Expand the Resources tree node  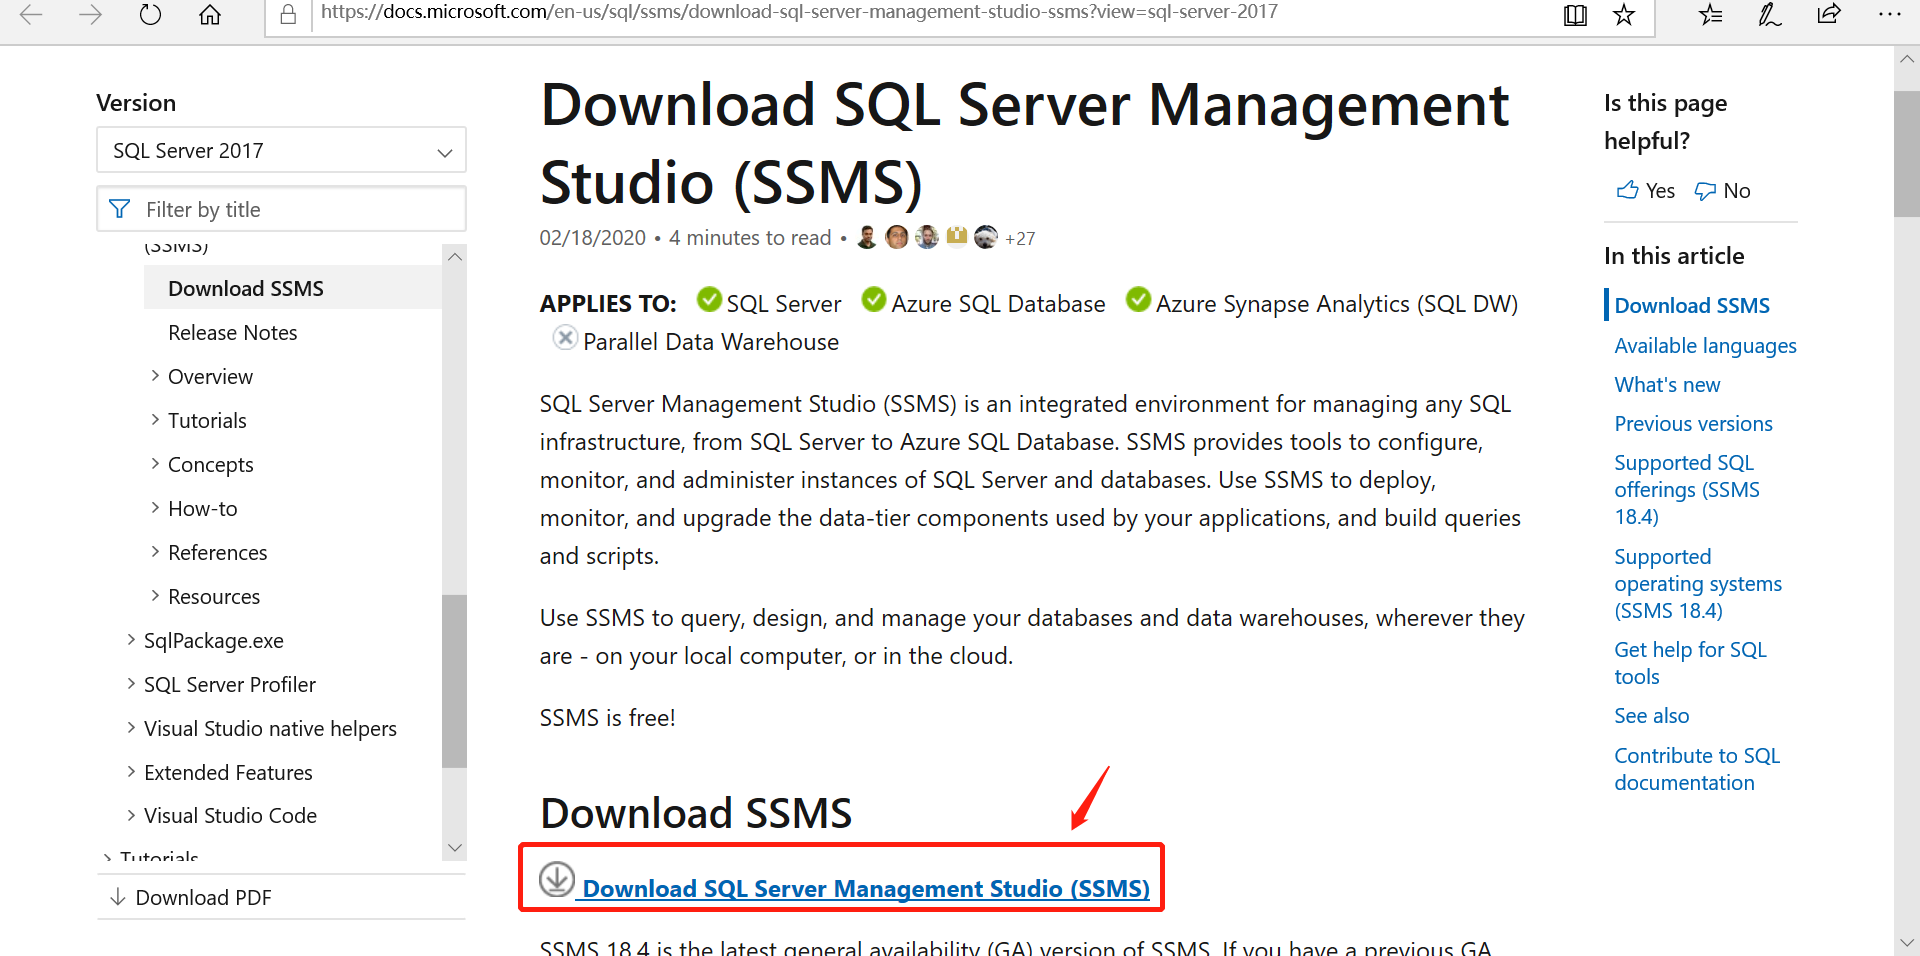pos(155,596)
